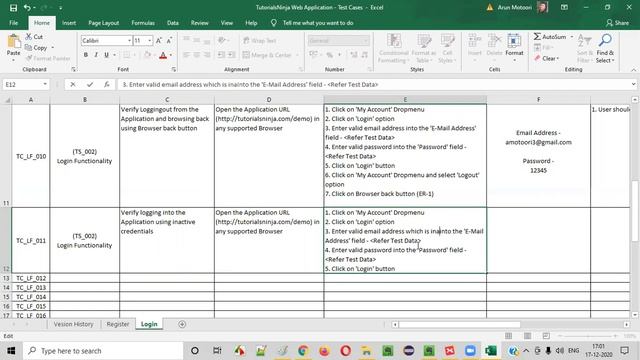Open Calibri font name dropdown
640x360 pixels.
point(129,40)
